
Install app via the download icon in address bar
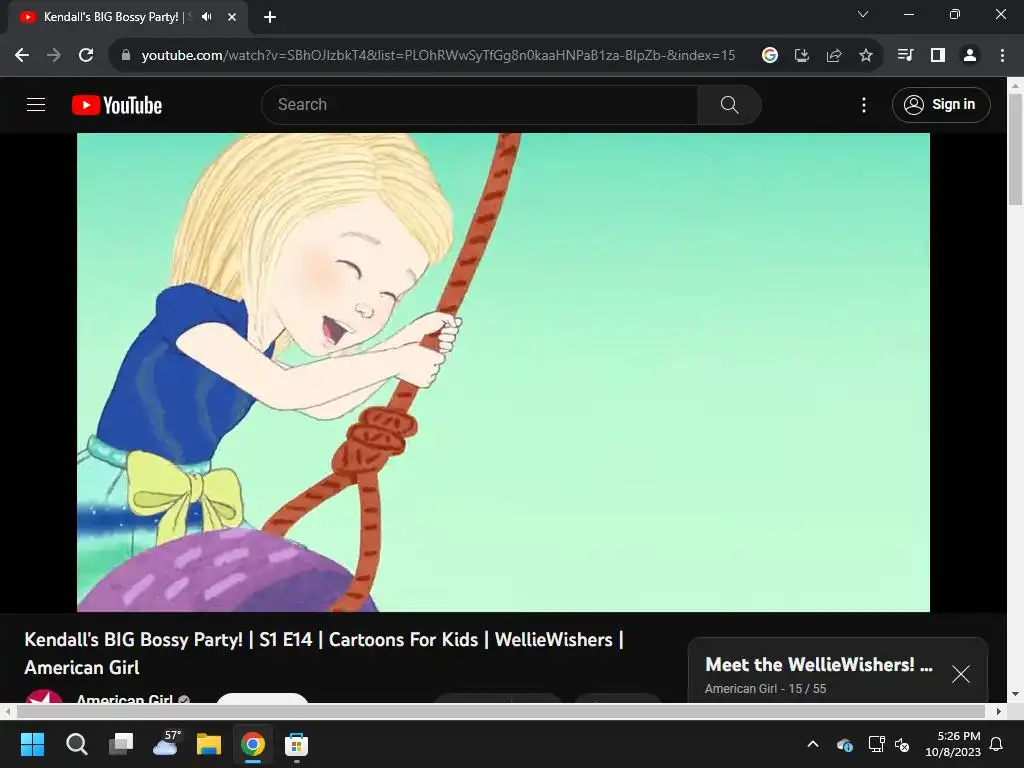(x=802, y=56)
